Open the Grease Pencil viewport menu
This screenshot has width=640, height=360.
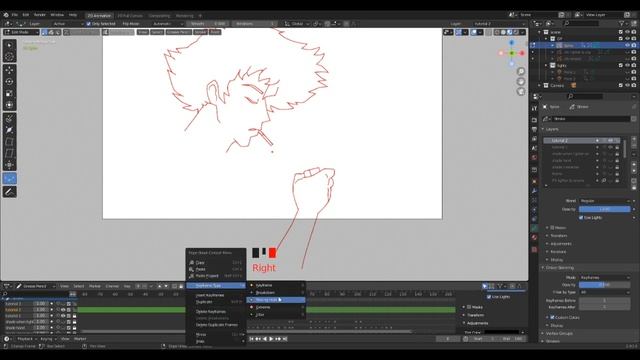[178, 32]
